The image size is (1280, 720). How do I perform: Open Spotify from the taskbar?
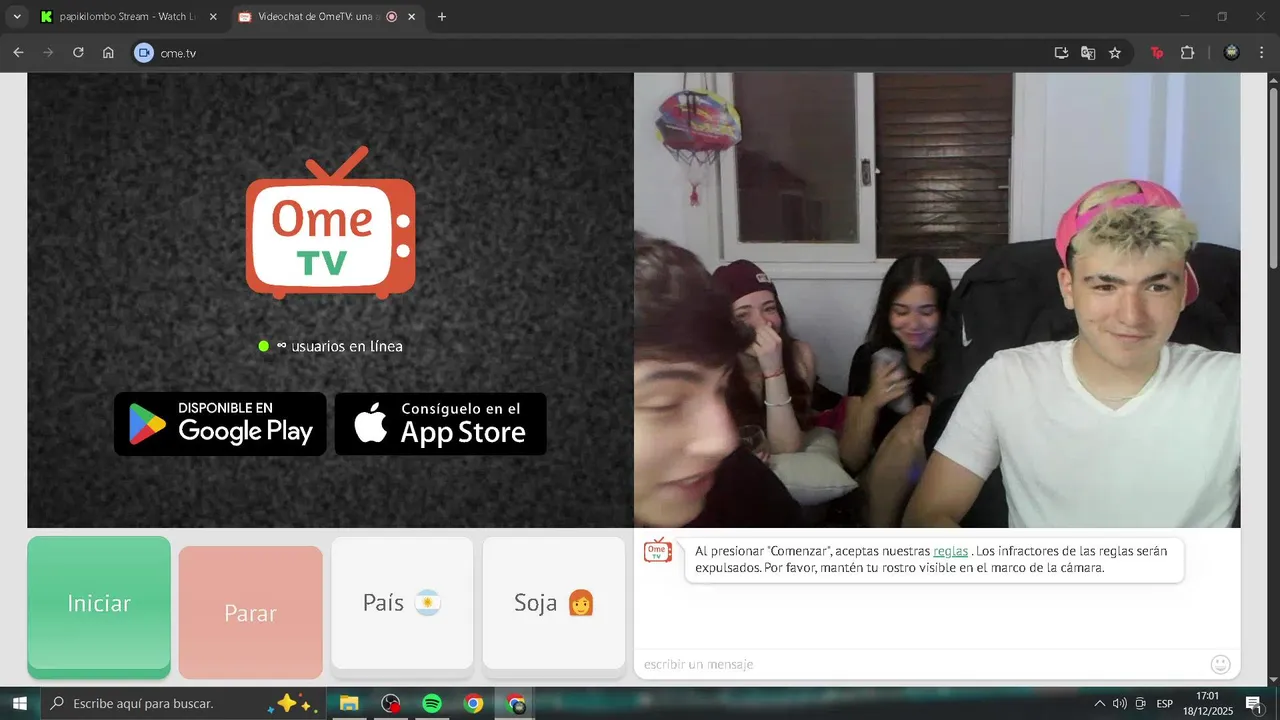click(432, 704)
